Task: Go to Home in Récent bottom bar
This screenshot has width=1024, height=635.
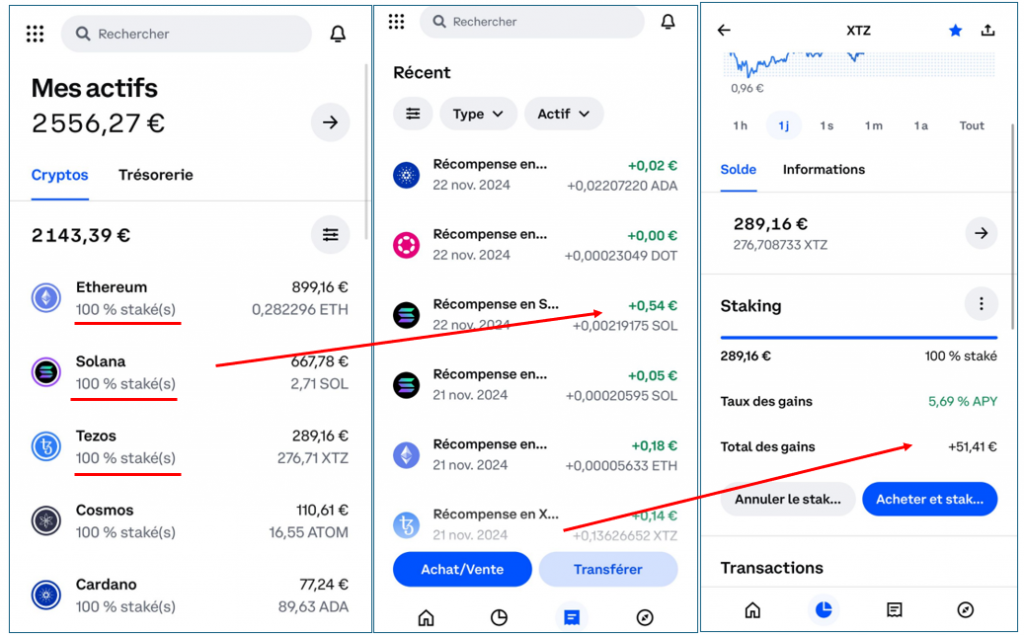Action: coord(426,617)
